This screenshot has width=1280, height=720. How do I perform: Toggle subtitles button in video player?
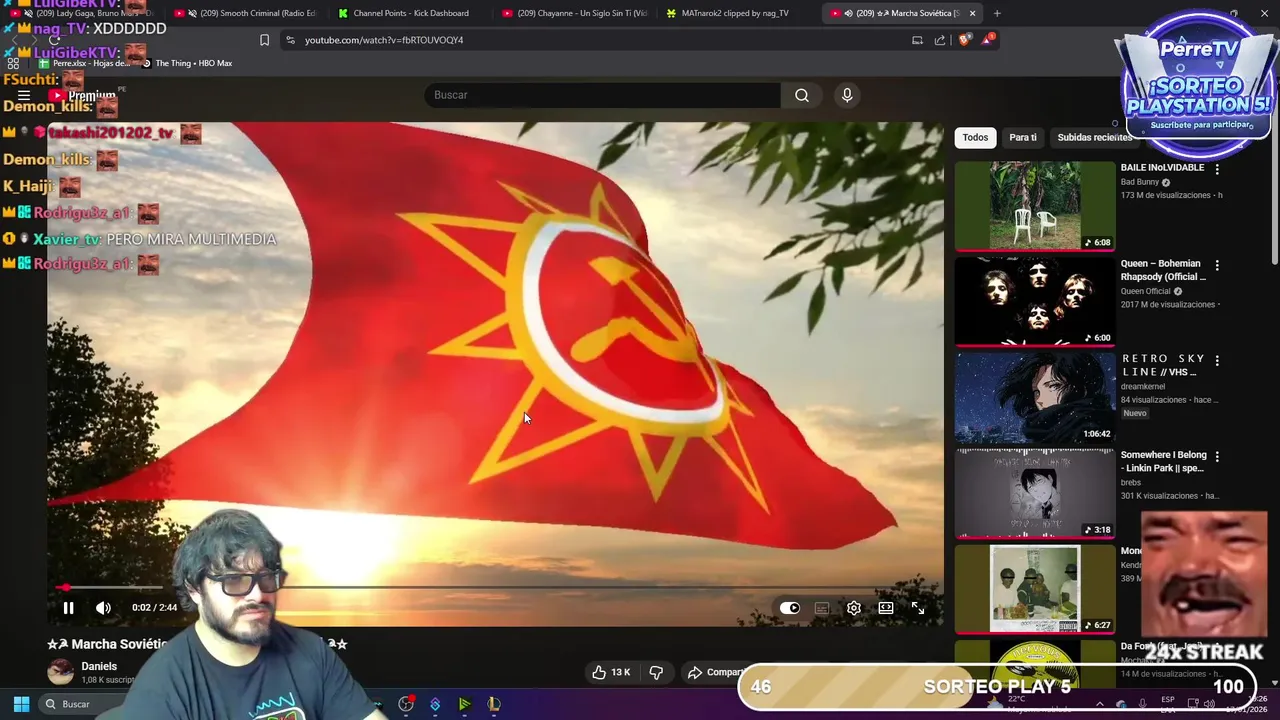[822, 607]
